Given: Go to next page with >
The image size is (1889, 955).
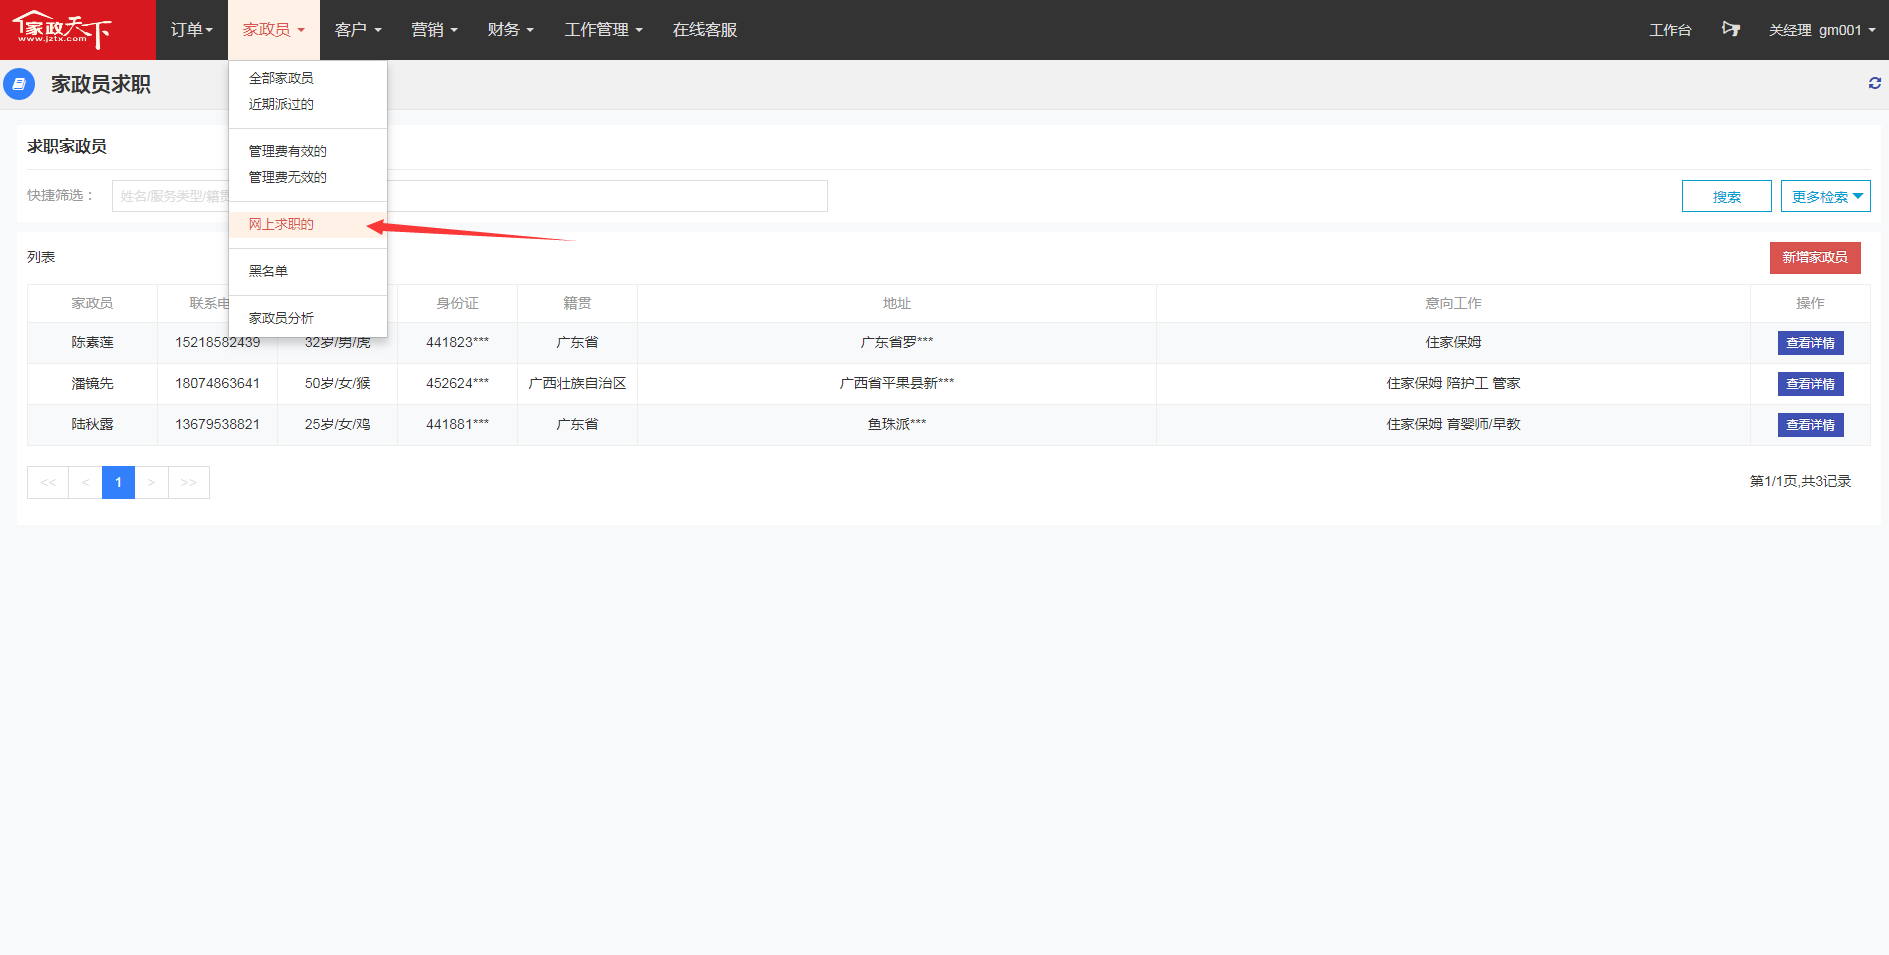Looking at the screenshot, I should [151, 482].
